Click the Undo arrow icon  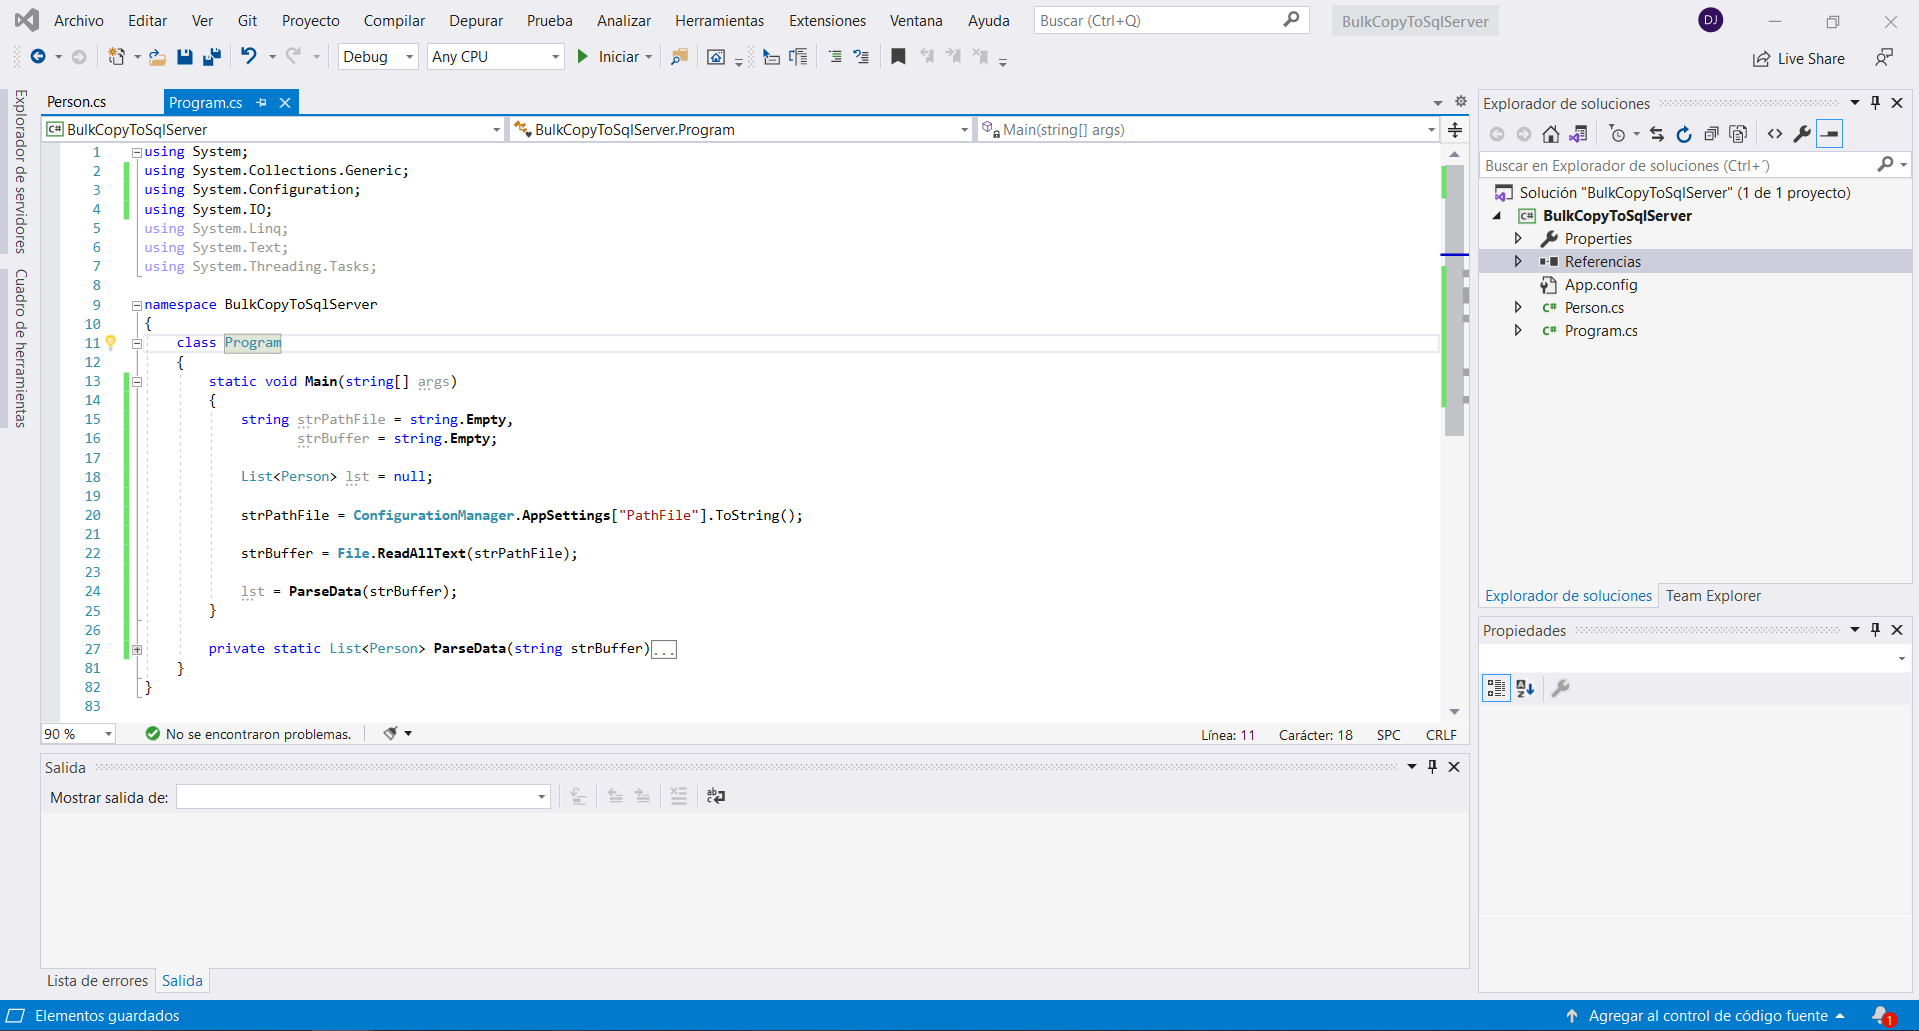click(249, 57)
